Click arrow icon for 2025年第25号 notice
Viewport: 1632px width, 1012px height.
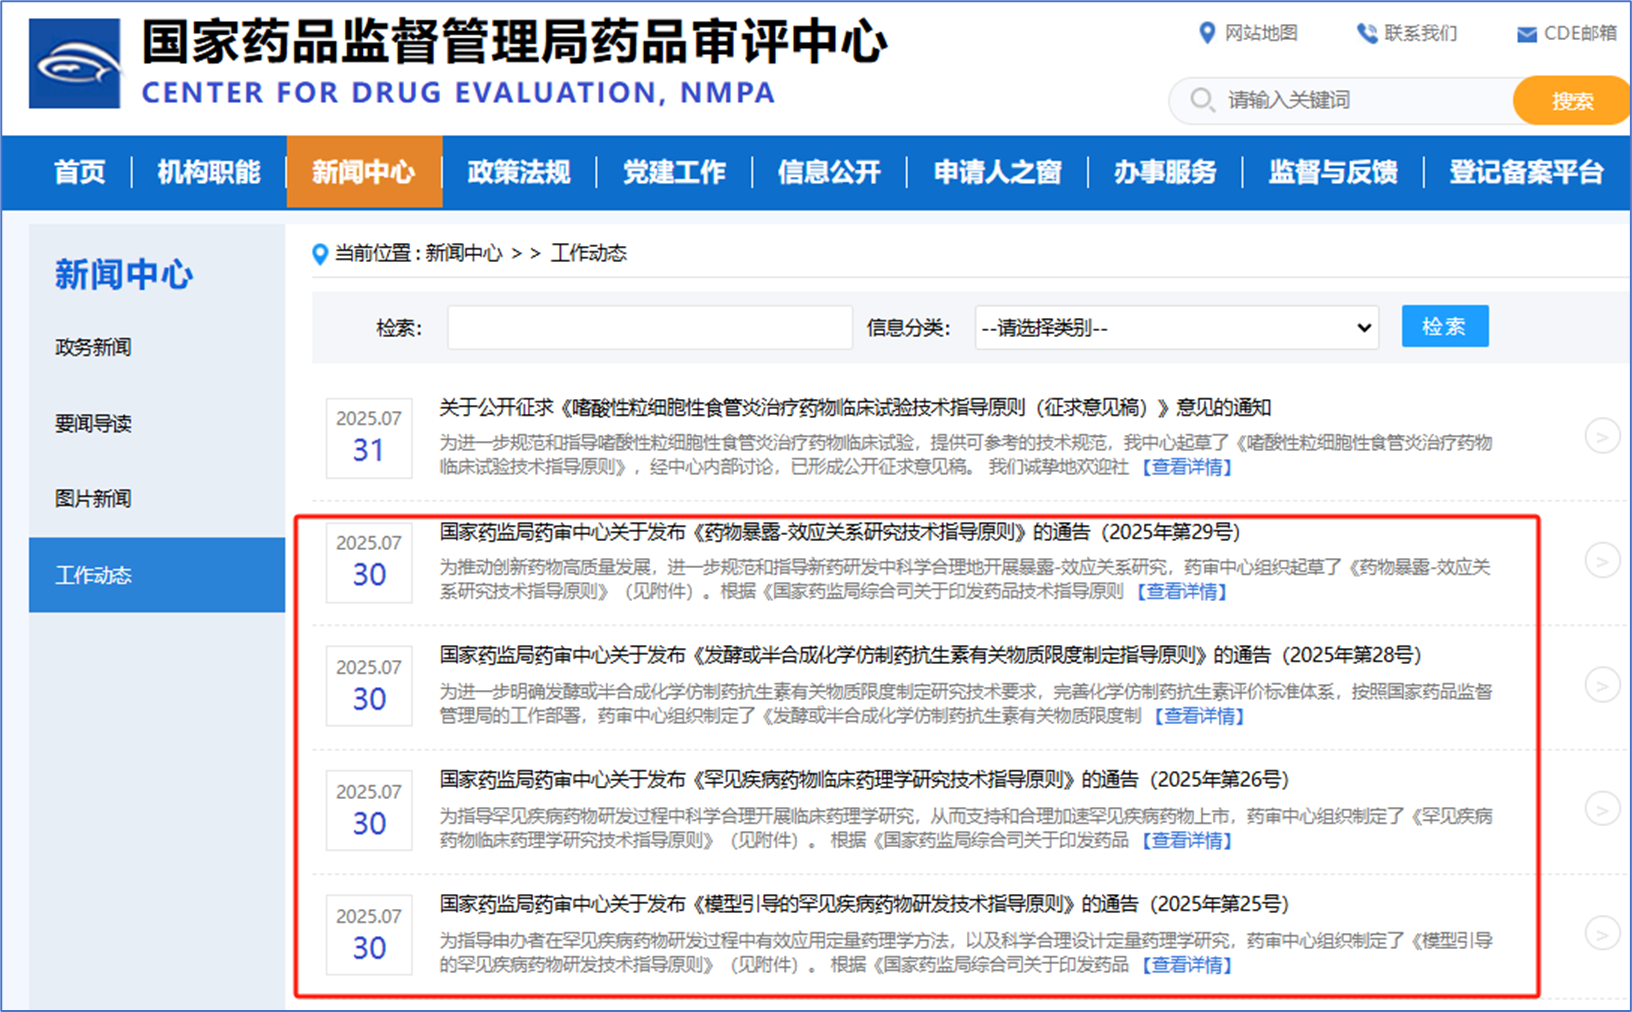1602,934
